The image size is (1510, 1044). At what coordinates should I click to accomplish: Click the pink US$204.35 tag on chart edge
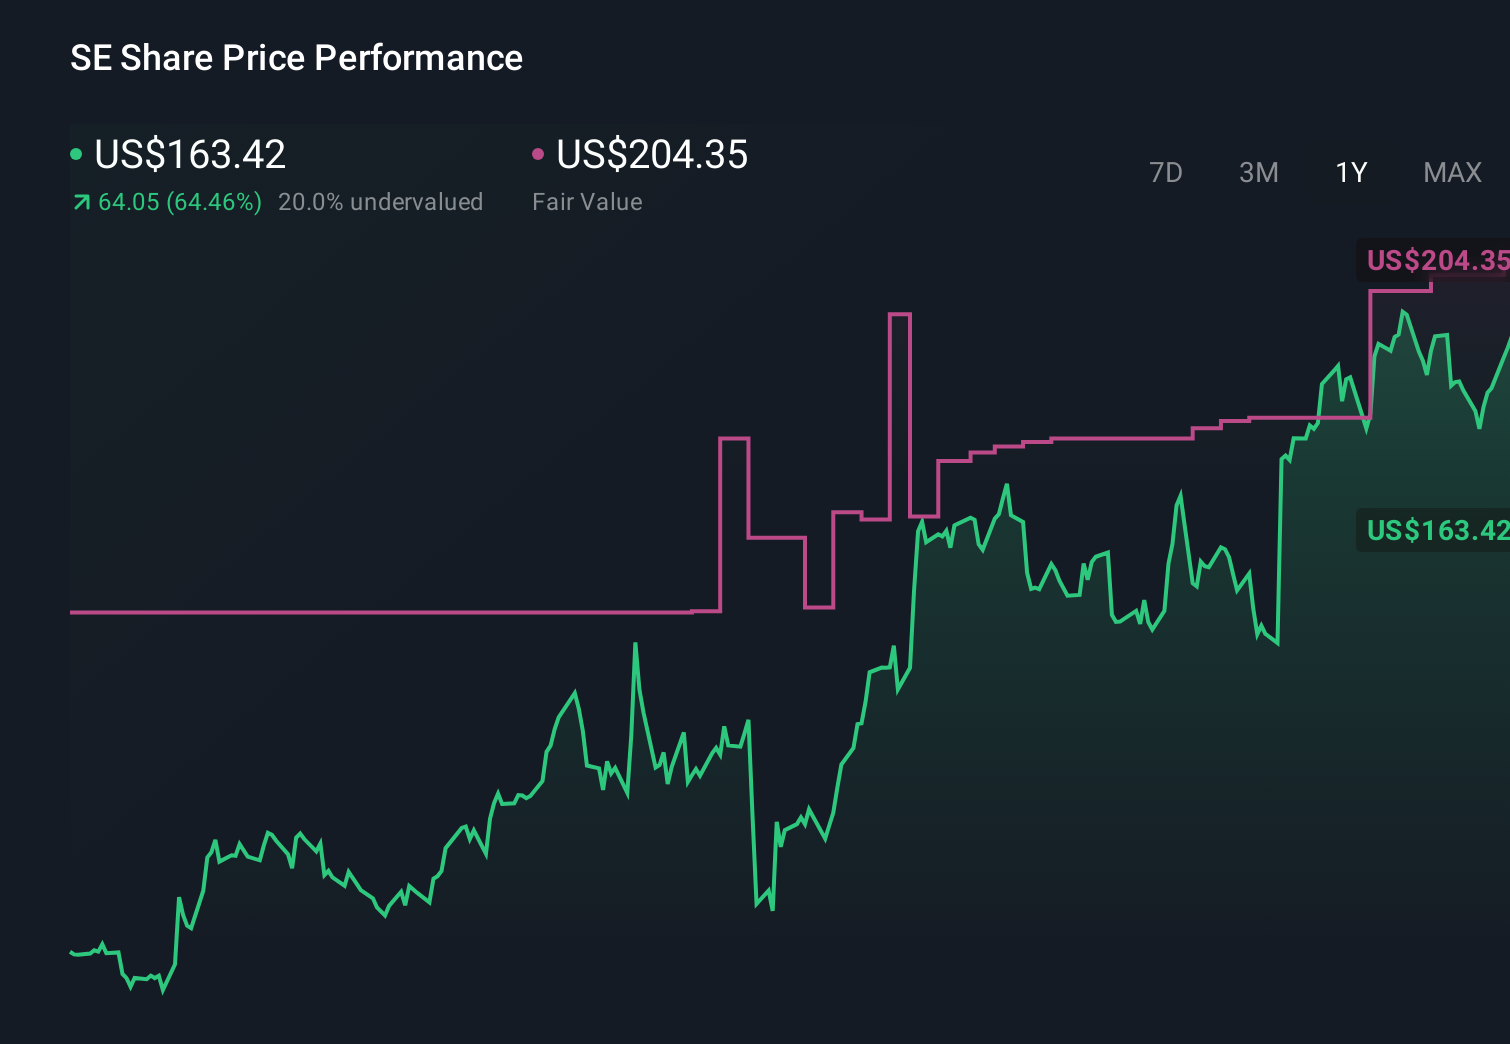click(1435, 261)
